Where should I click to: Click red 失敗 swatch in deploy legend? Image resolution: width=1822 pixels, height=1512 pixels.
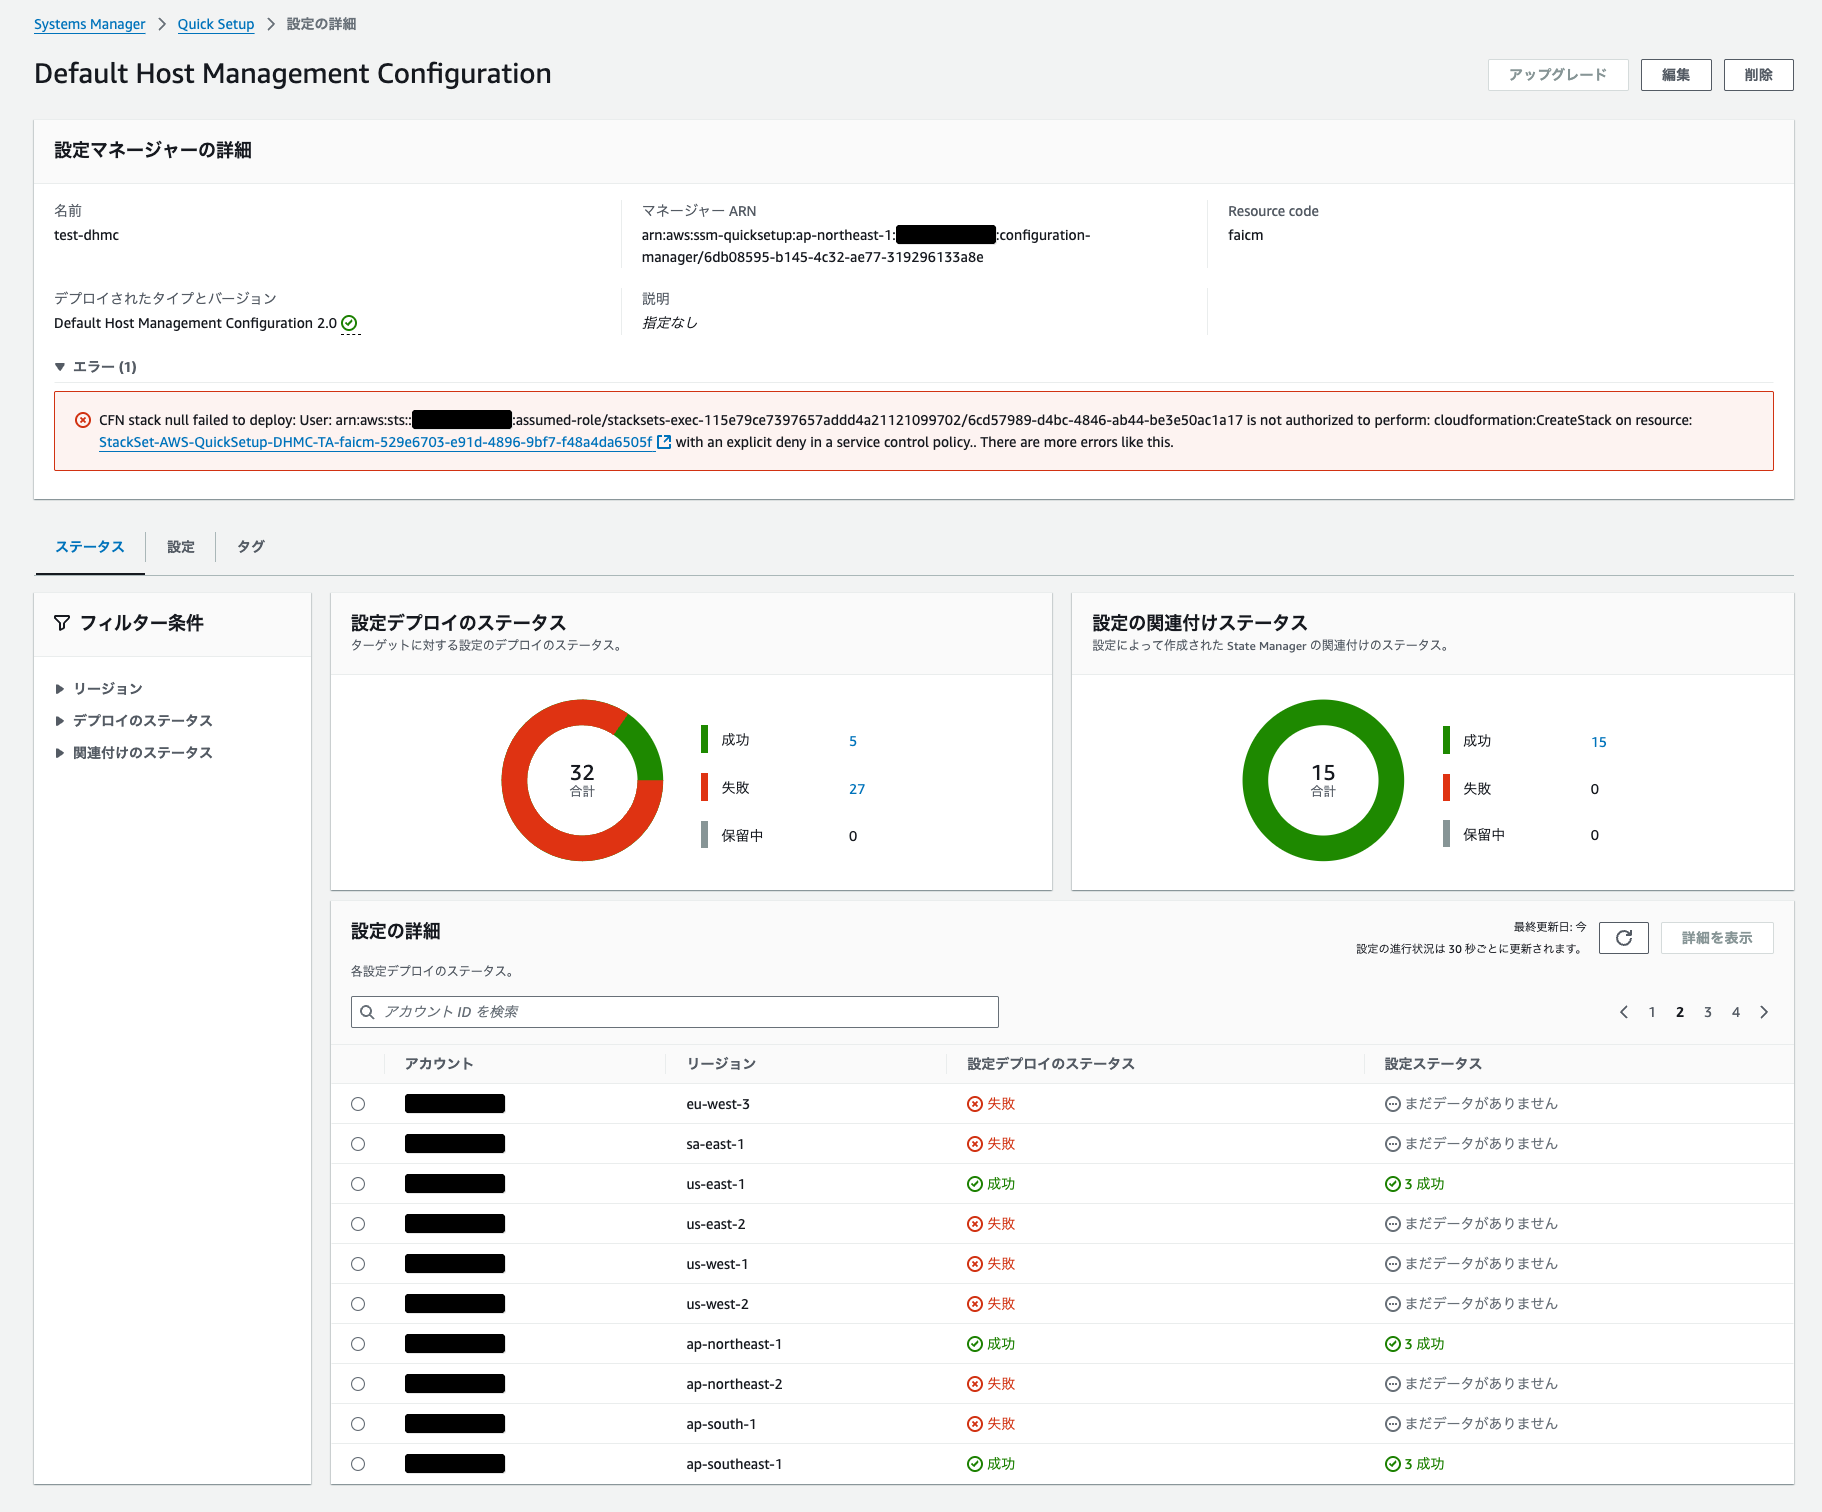704,788
